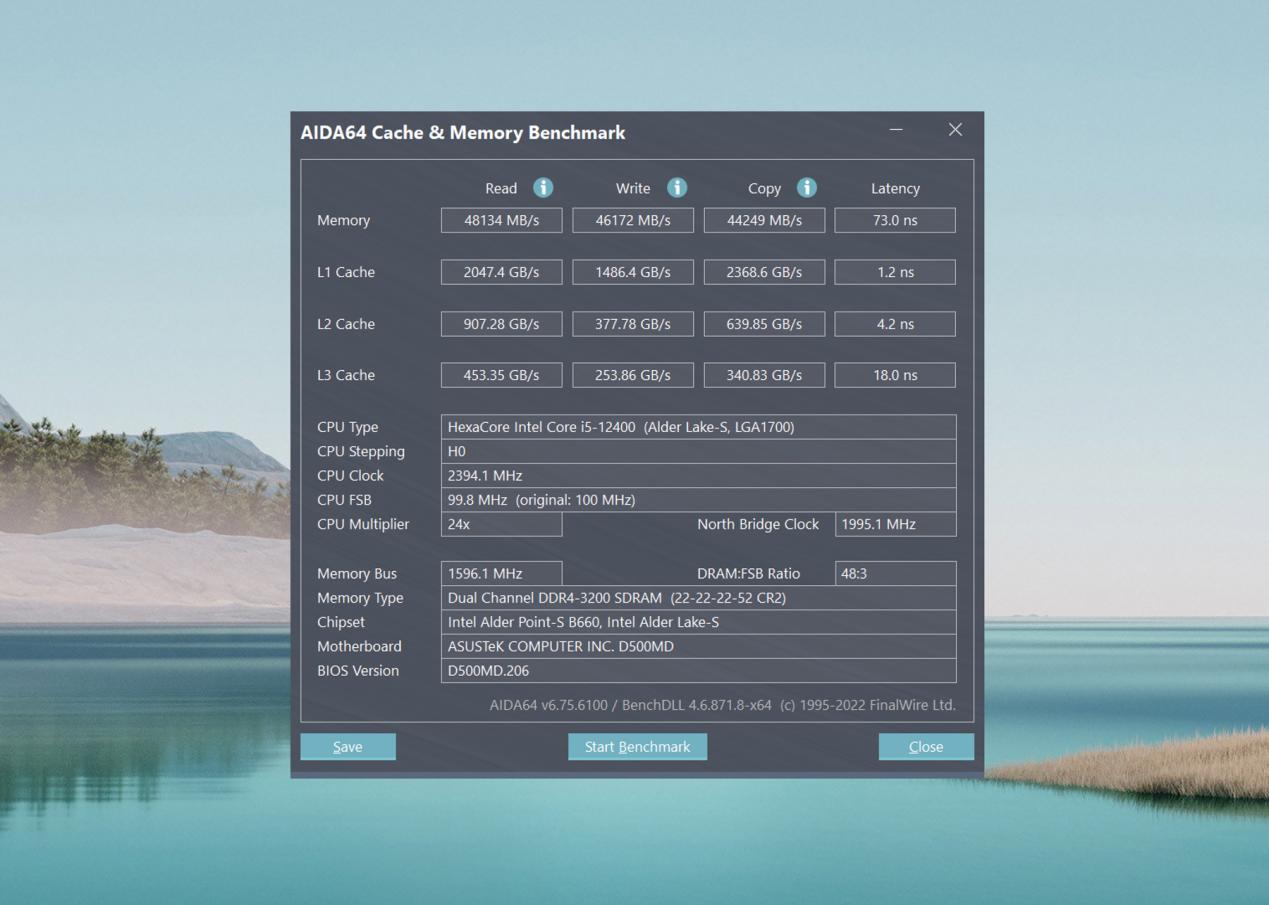This screenshot has width=1269, height=905.
Task: Click the info icon beside Write
Action: click(677, 188)
